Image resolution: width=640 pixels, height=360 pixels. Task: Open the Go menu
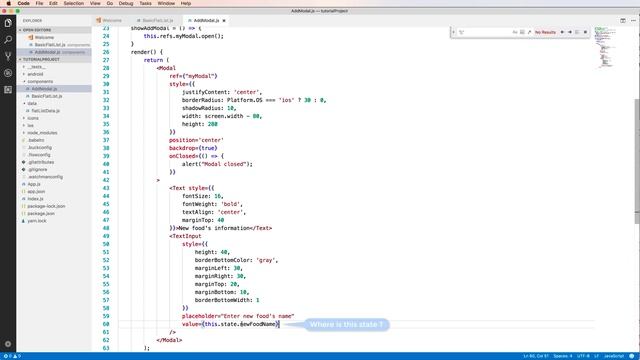coord(110,3)
